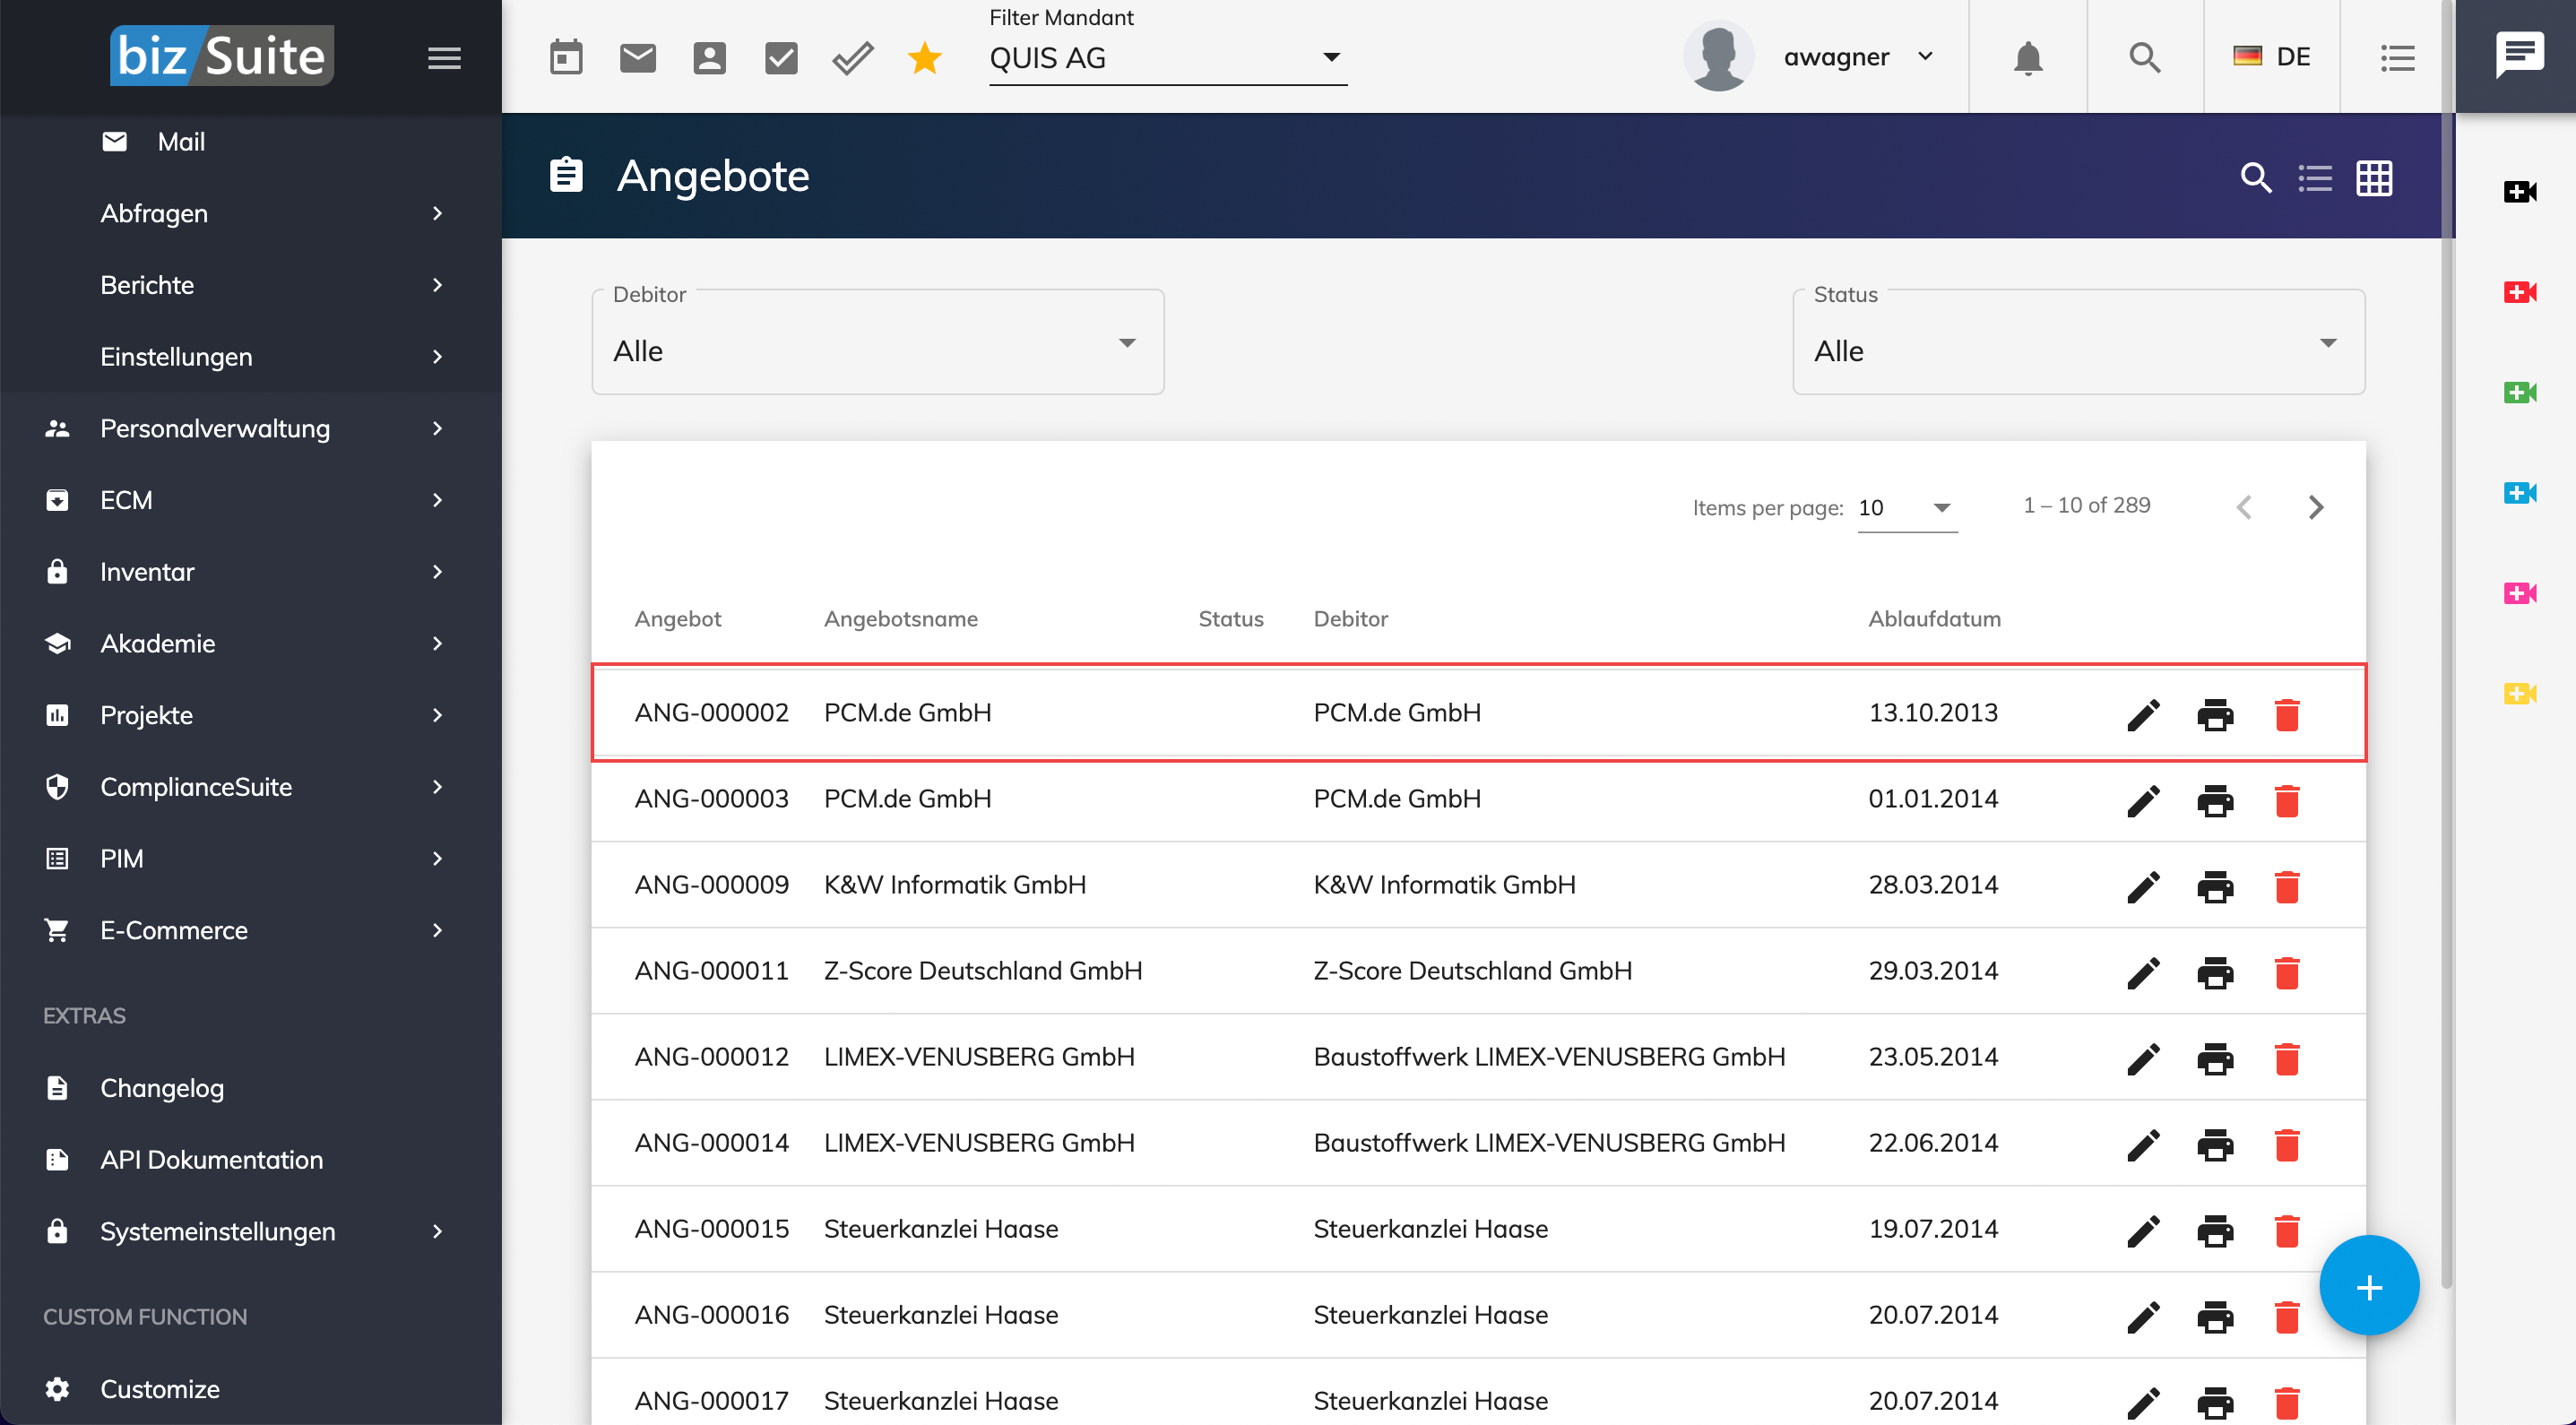Image resolution: width=2576 pixels, height=1425 pixels.
Task: Print offer ANG-000015
Action: coord(2215,1231)
